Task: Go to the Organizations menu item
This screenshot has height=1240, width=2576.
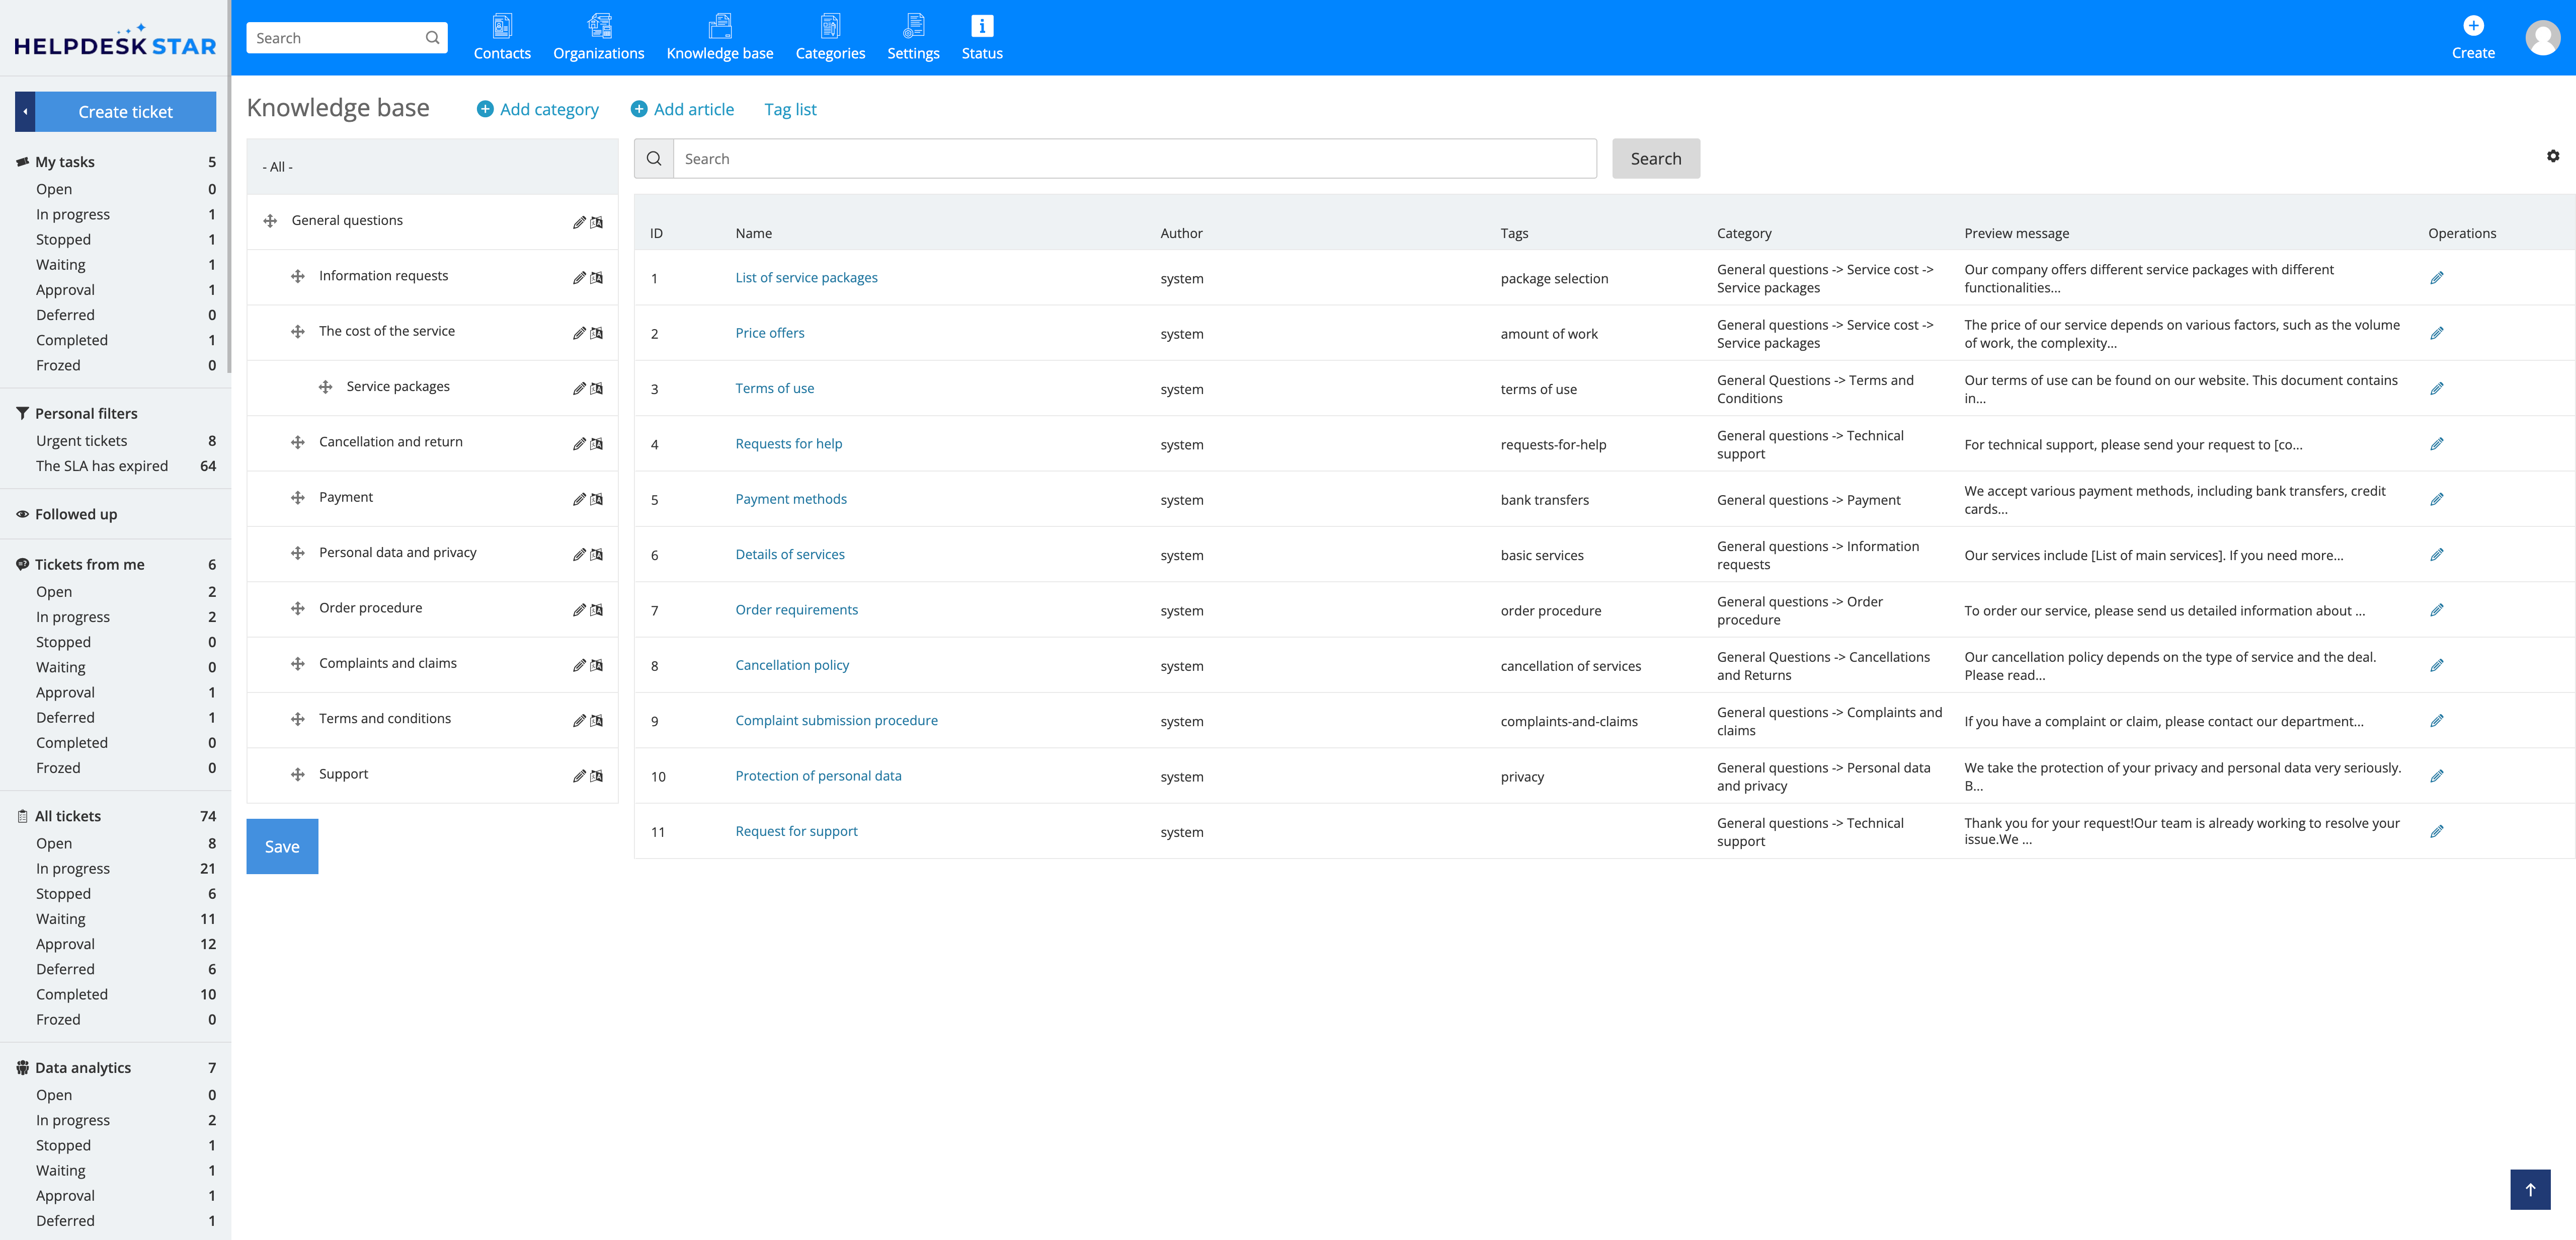Action: pos(598,37)
